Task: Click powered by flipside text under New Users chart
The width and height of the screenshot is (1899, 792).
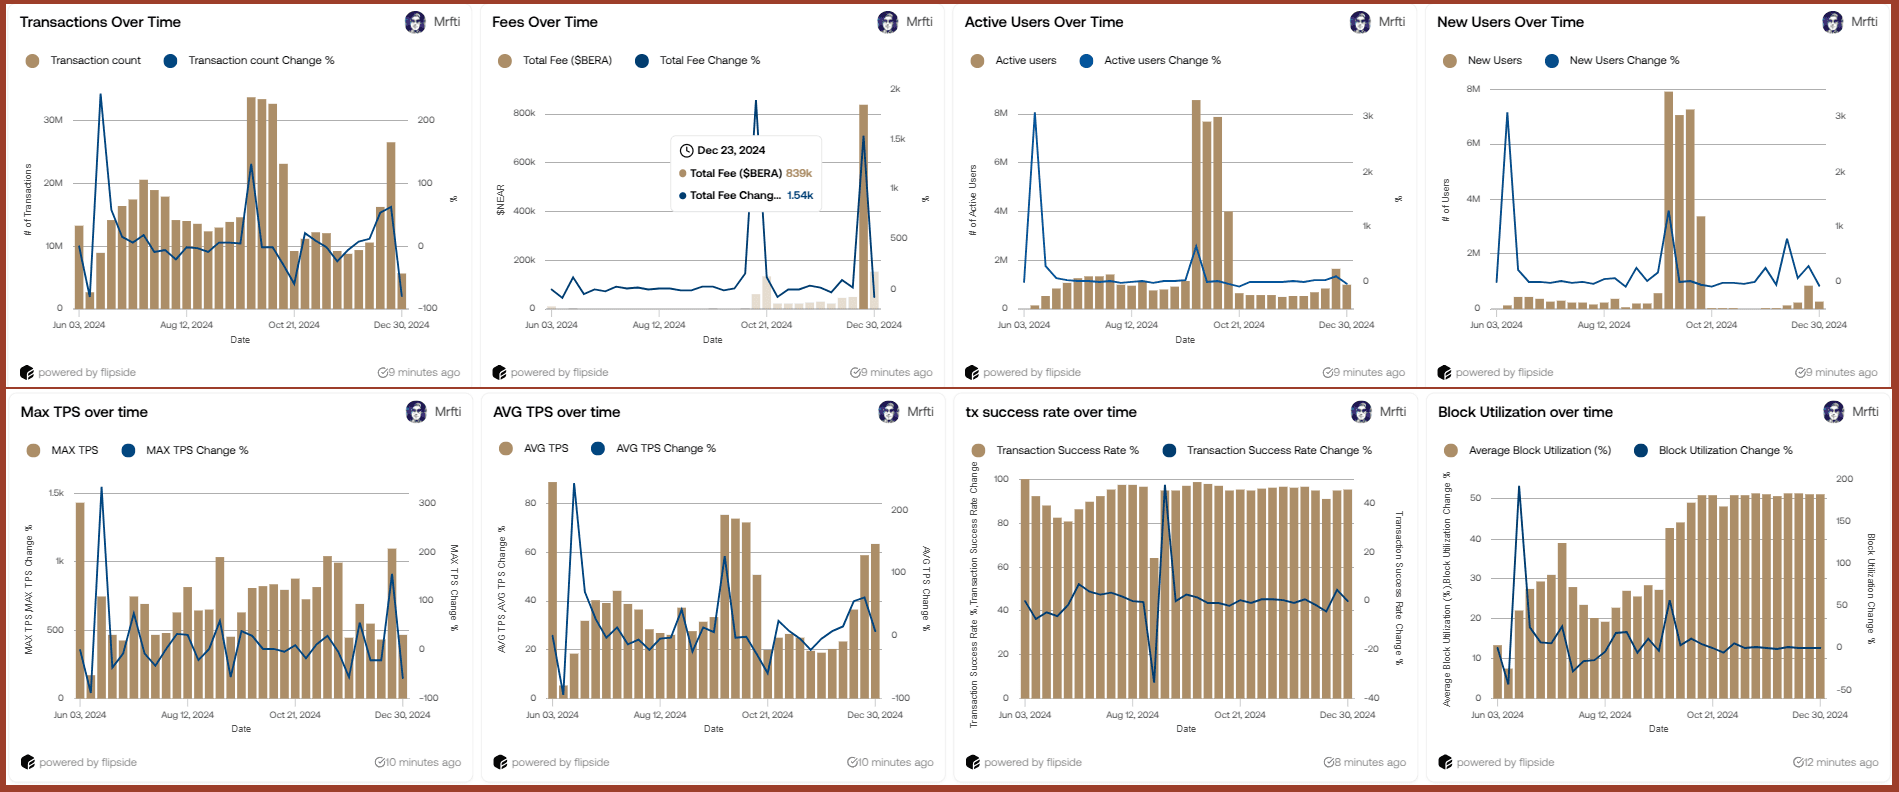Action: click(x=1504, y=372)
